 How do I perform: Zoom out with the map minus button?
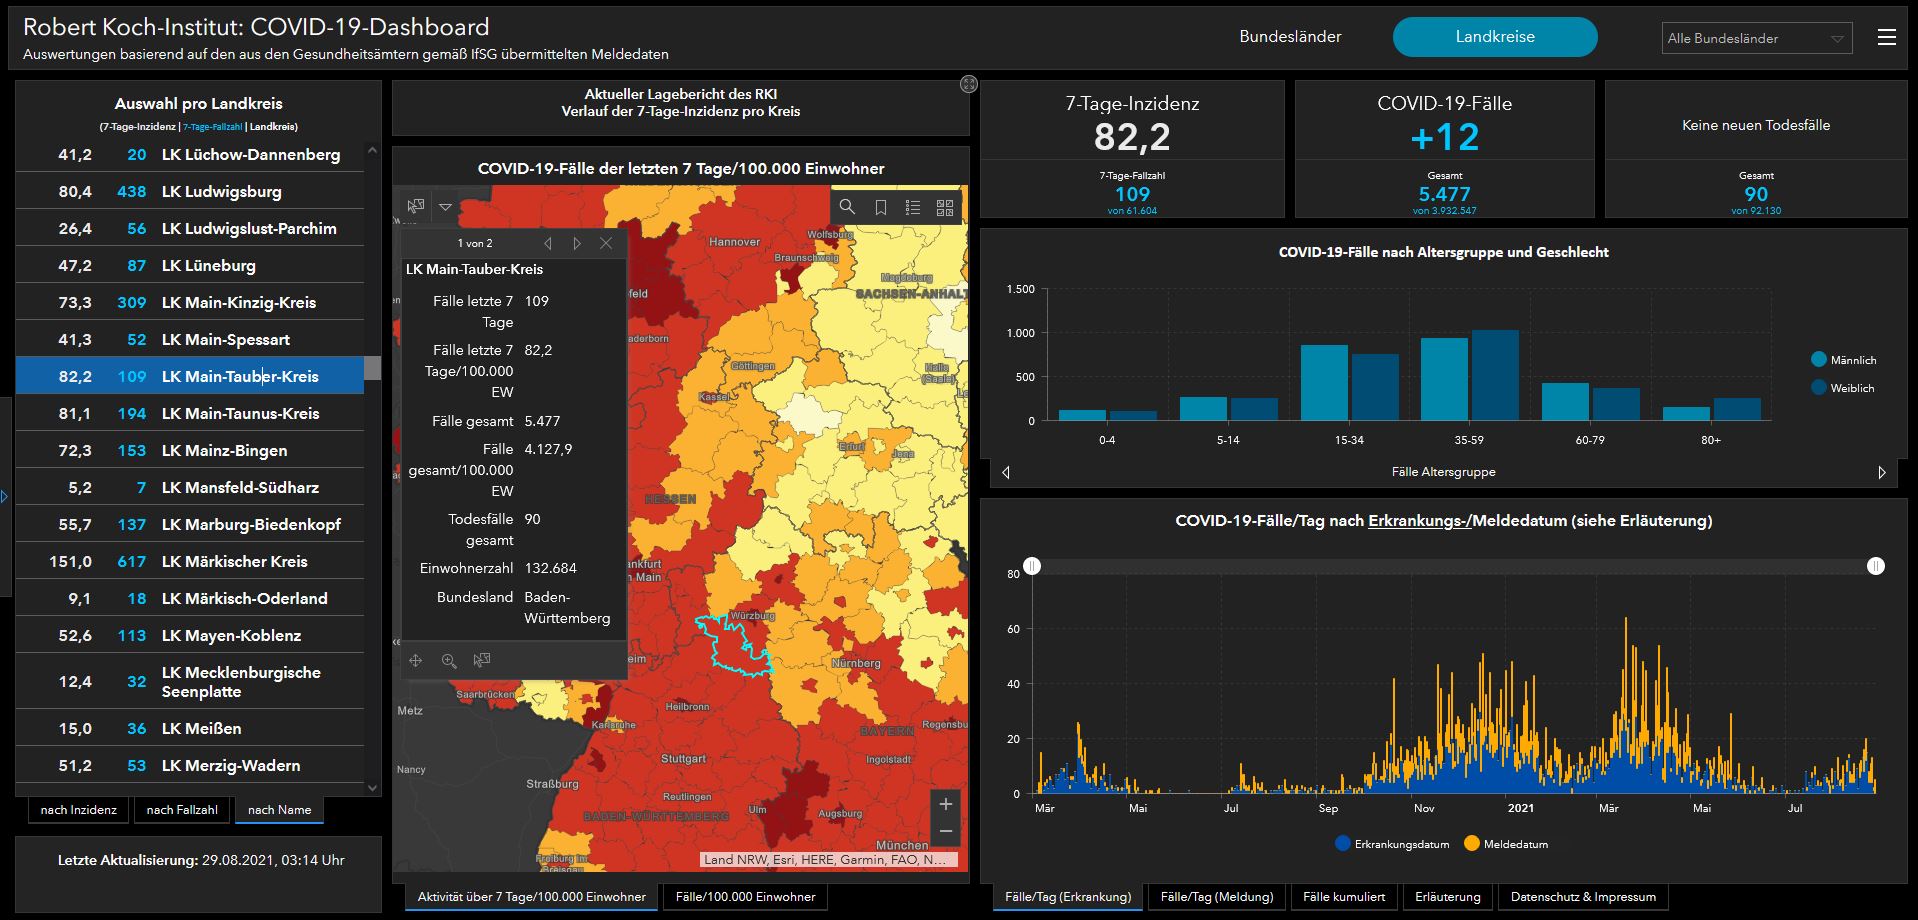[x=946, y=832]
